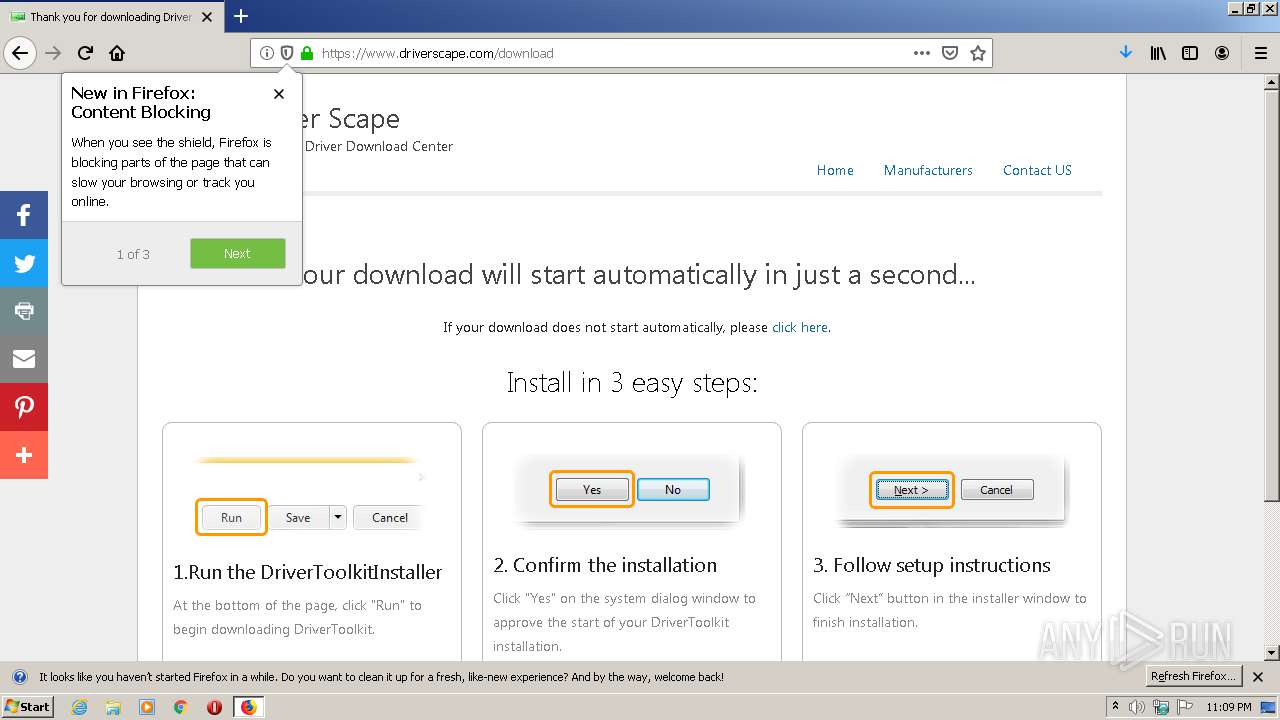1280x720 pixels.
Task: Click the 'Install in 3 easy steps:' heading
Action: (632, 383)
